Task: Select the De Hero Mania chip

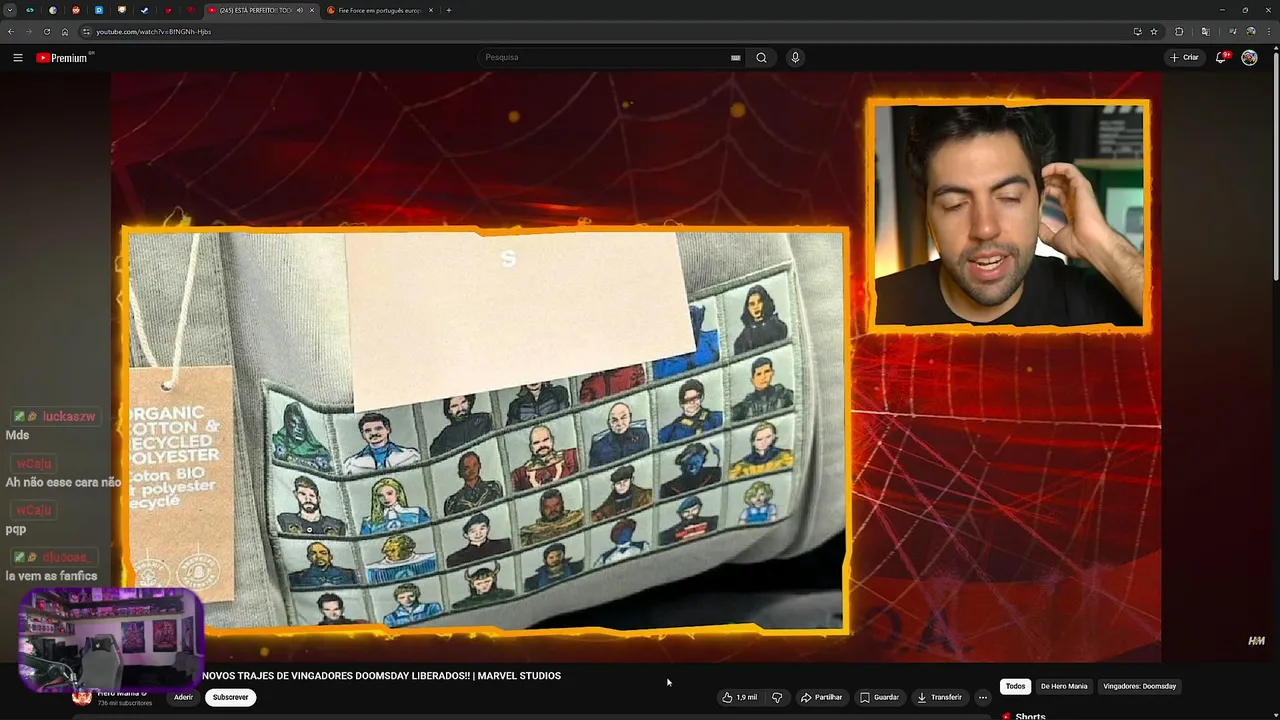Action: 1064,686
